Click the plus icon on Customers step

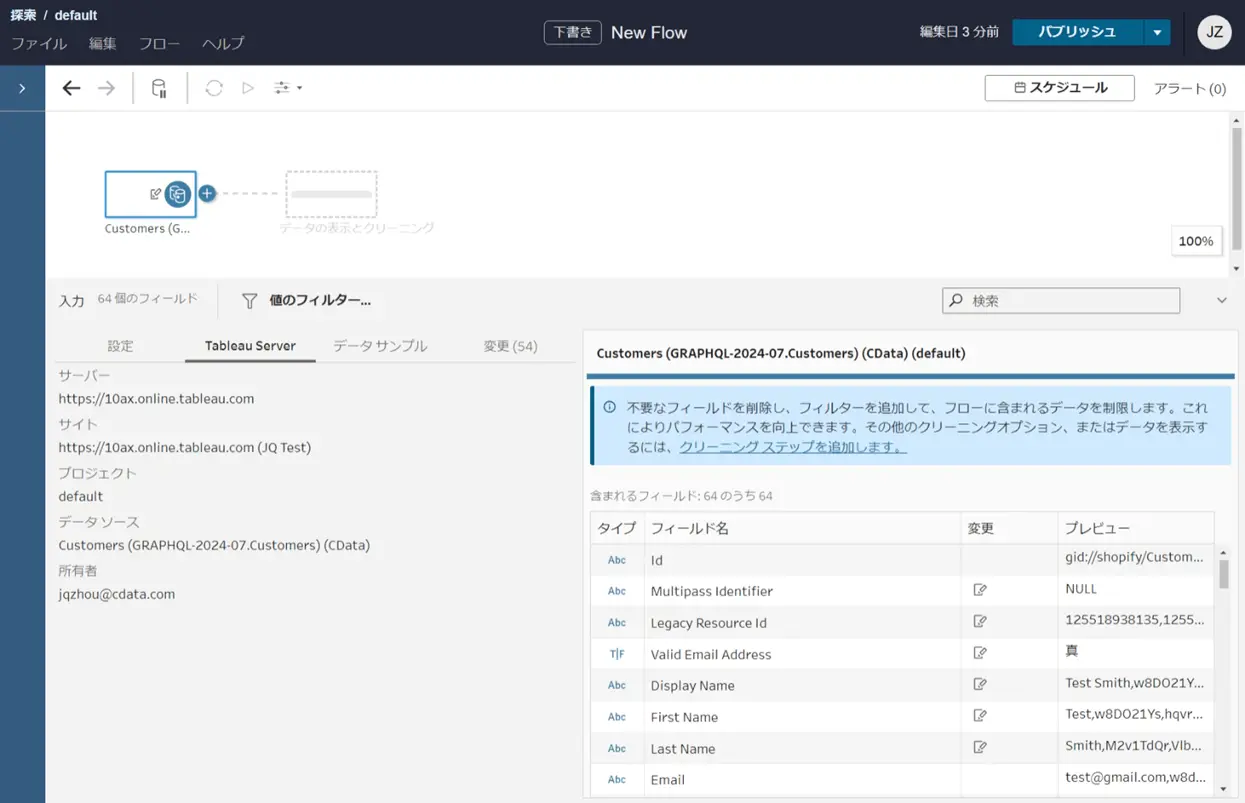click(207, 194)
